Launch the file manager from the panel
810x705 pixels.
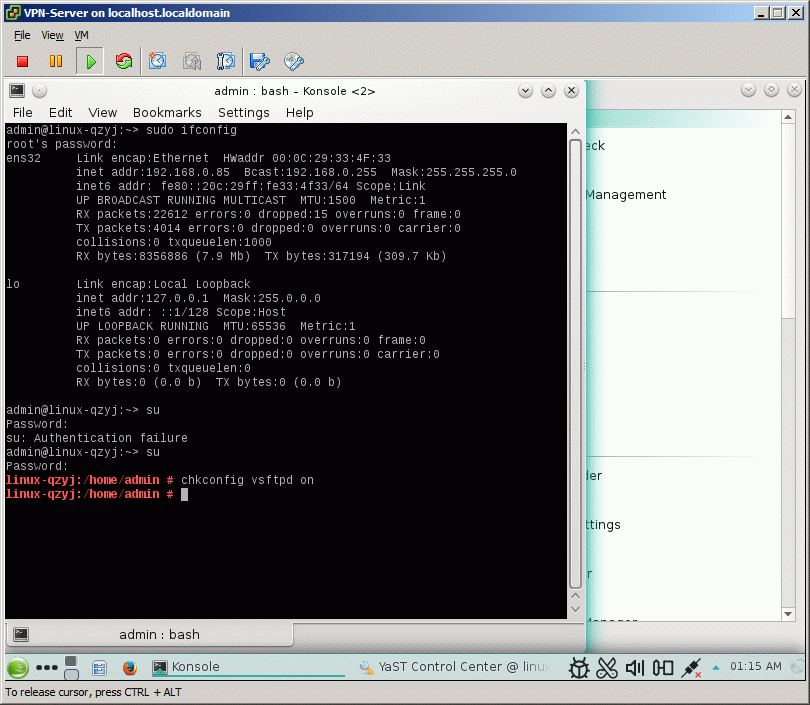[x=99, y=668]
